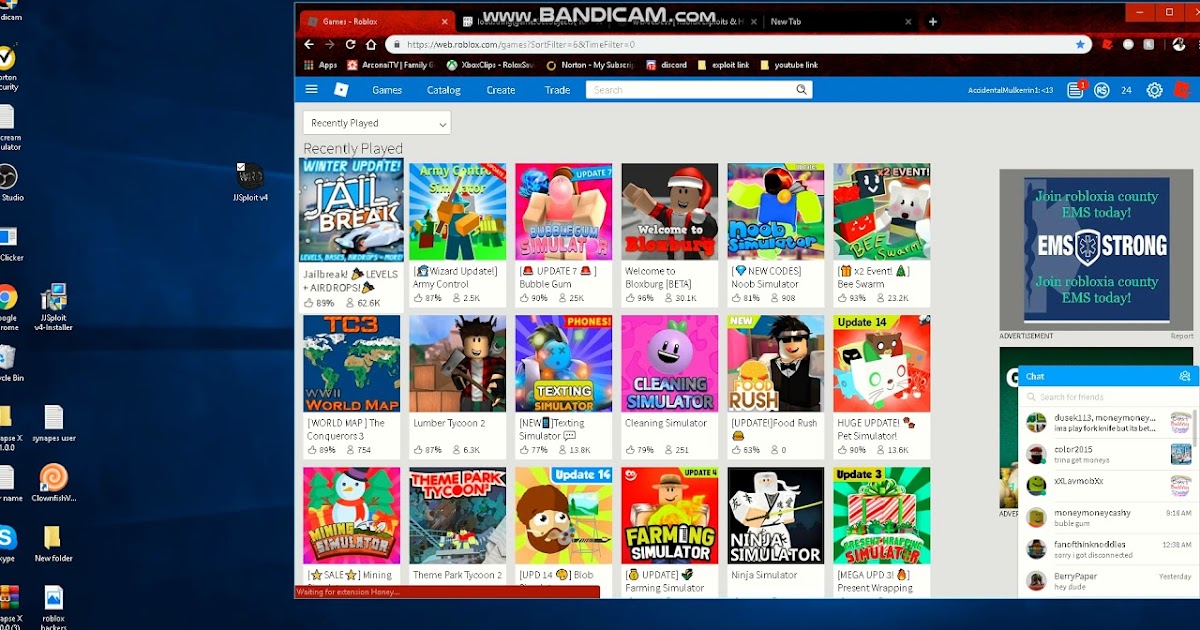Open chat with BerryPaper
The width and height of the screenshot is (1200, 630).
(x=1108, y=581)
